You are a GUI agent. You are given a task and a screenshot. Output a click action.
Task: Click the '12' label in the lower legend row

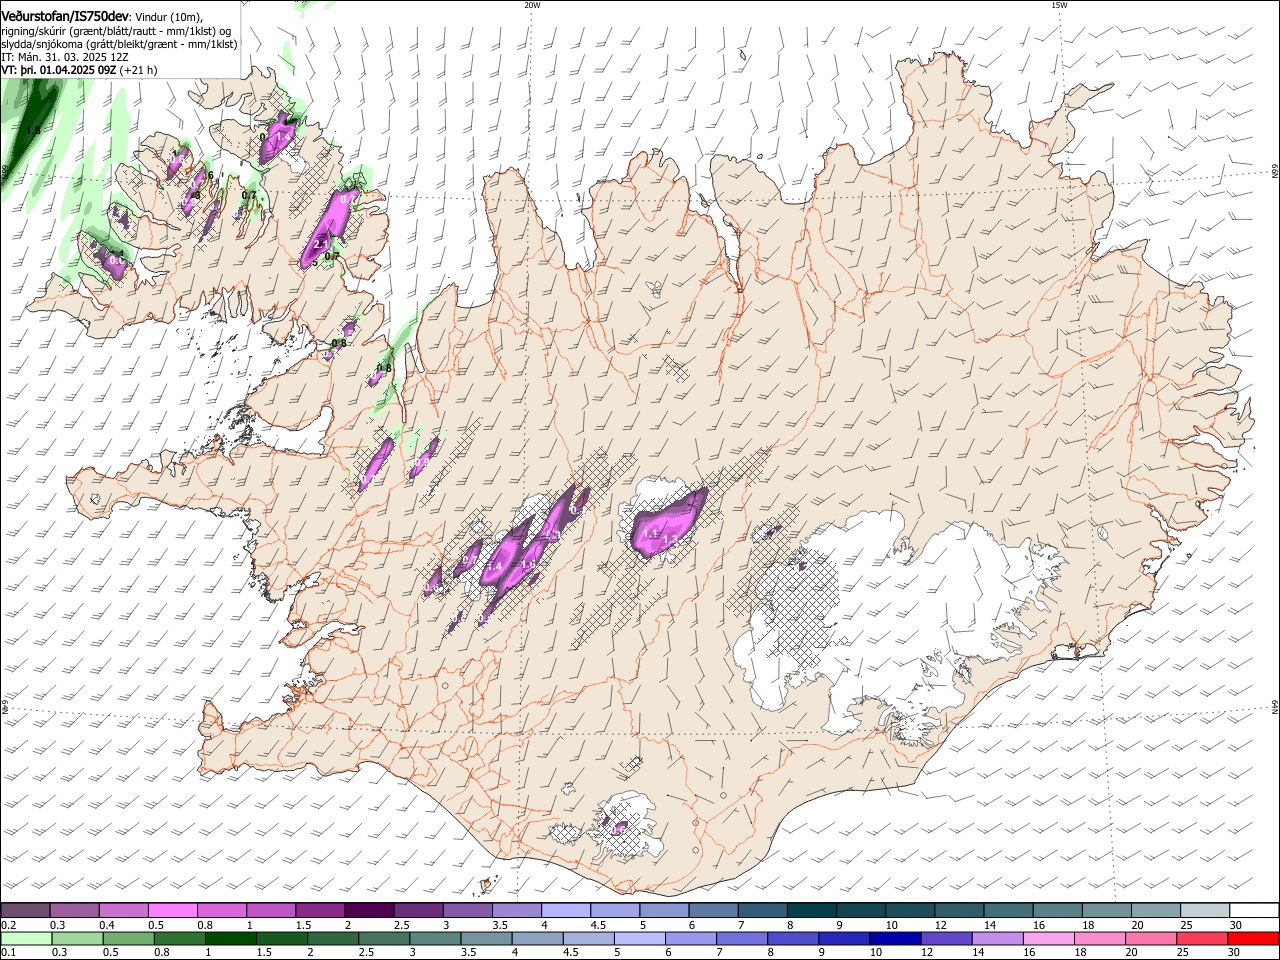pos(926,953)
